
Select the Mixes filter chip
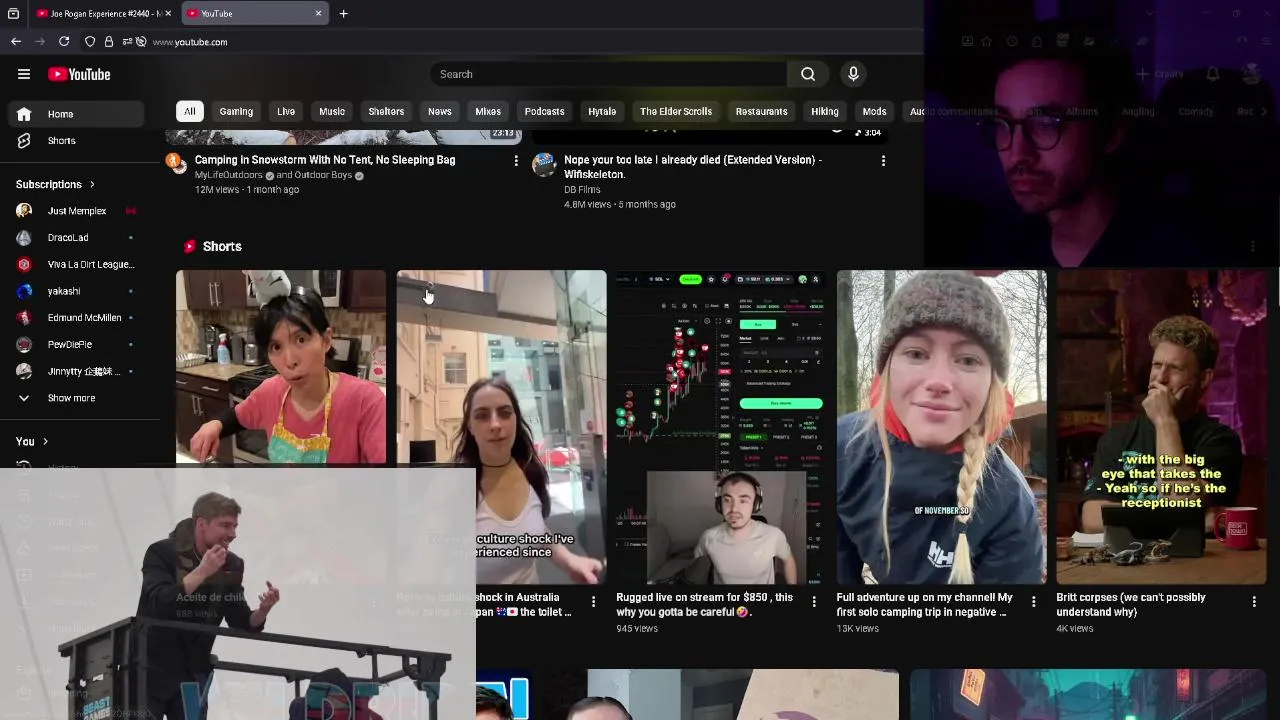488,111
